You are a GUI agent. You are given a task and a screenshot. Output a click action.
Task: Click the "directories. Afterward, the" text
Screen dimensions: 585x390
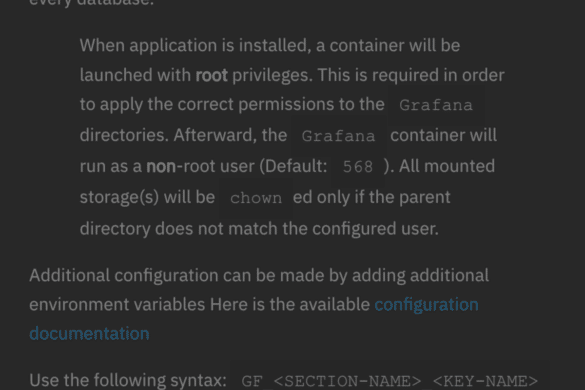pos(183,135)
